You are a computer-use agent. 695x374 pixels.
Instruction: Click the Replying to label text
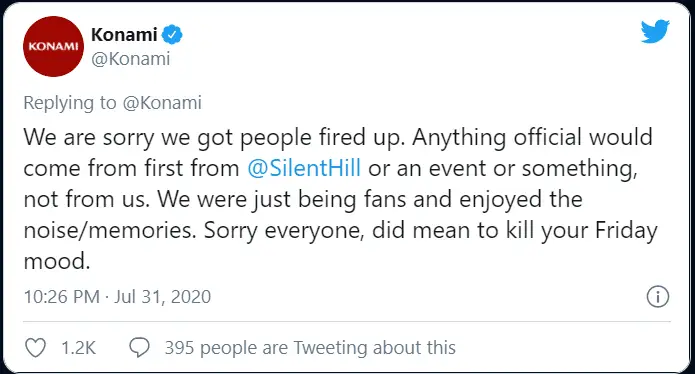(70, 103)
